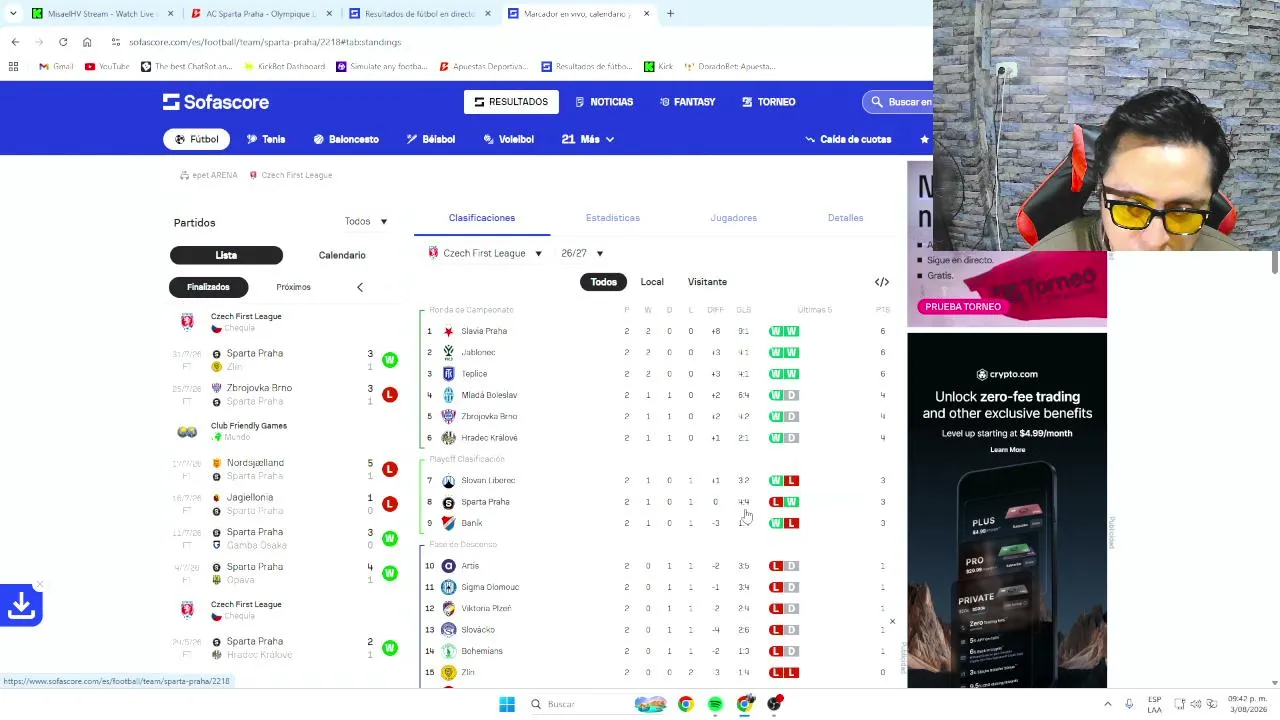Click the browser reload button
The image size is (1280, 720).
coord(63,42)
